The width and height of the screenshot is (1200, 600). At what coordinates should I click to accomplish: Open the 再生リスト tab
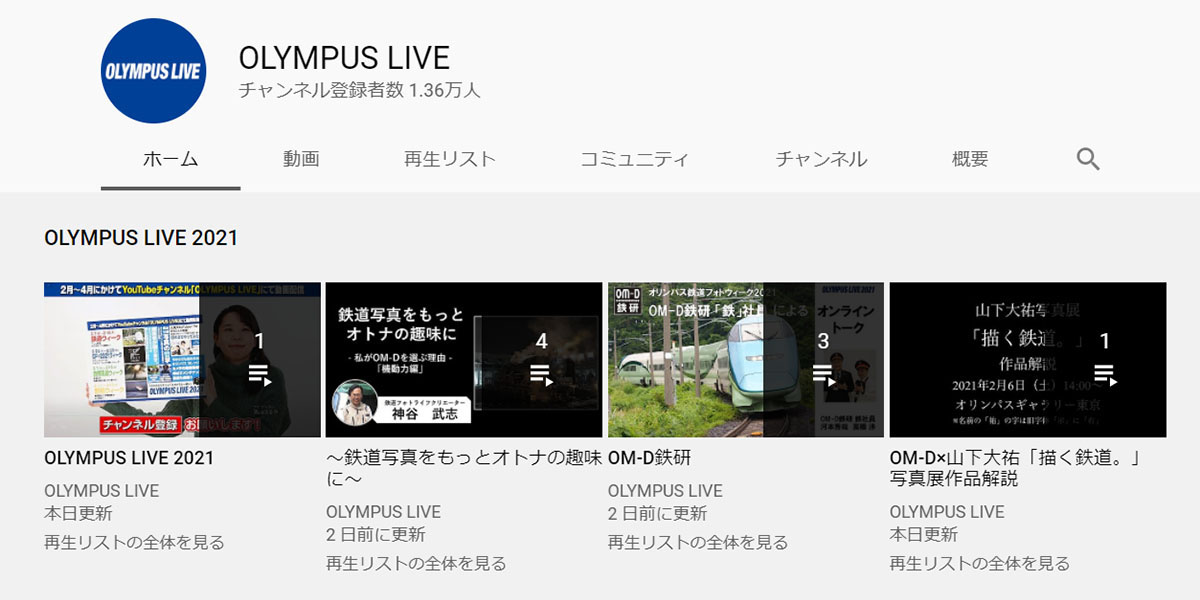pyautogui.click(x=450, y=159)
